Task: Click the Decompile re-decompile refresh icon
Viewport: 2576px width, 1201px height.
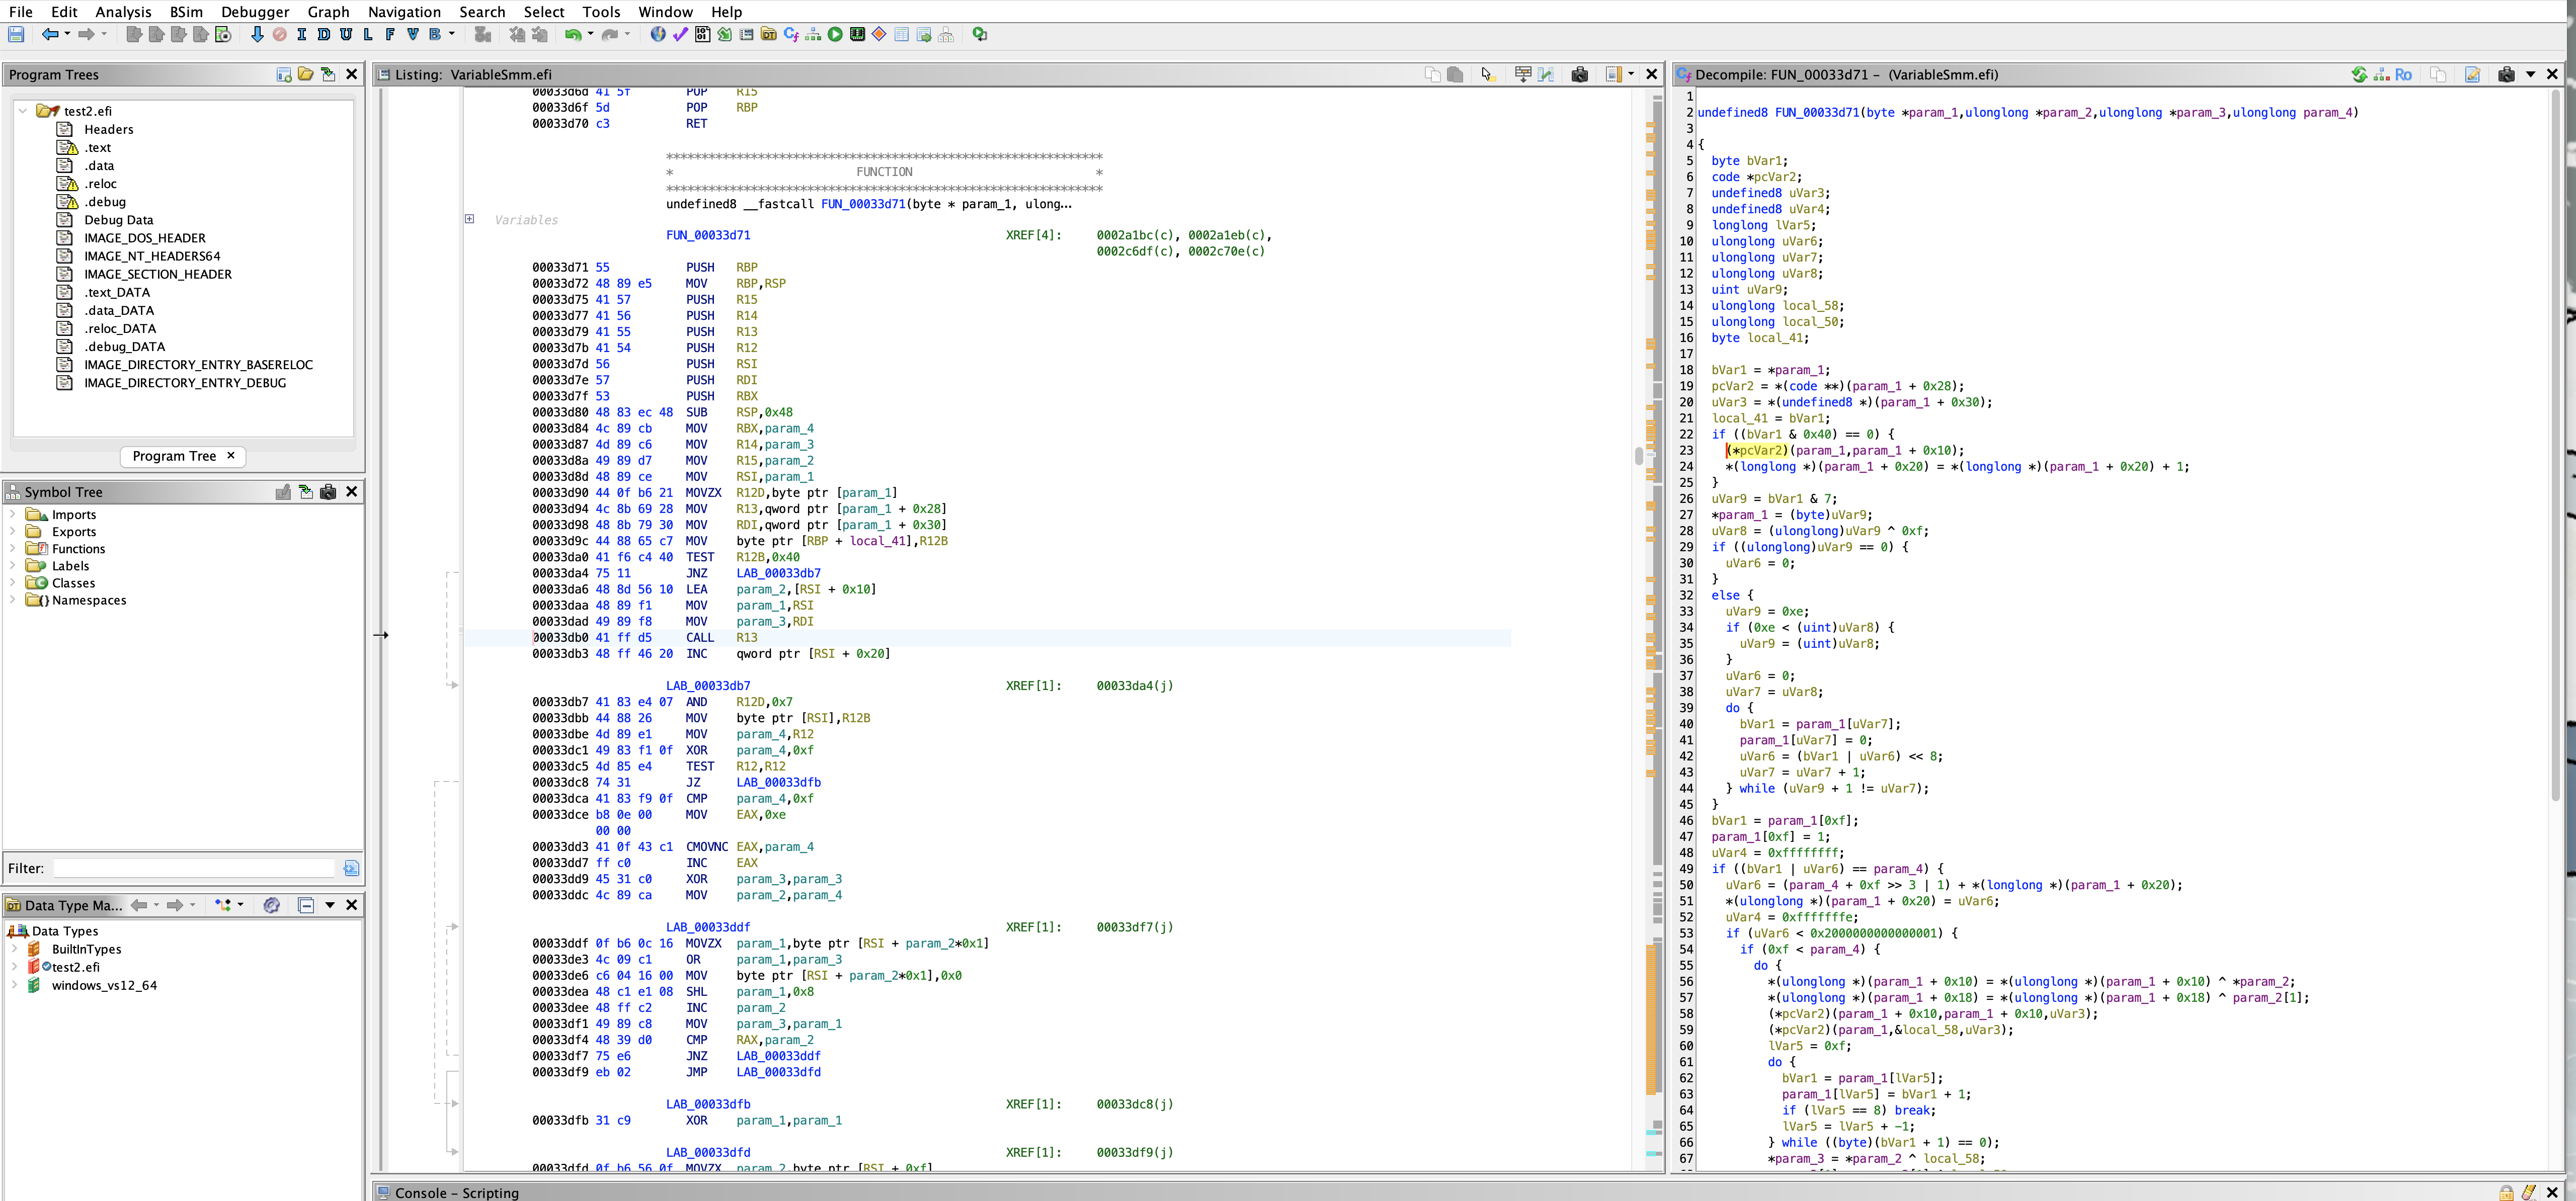Action: click(2359, 75)
